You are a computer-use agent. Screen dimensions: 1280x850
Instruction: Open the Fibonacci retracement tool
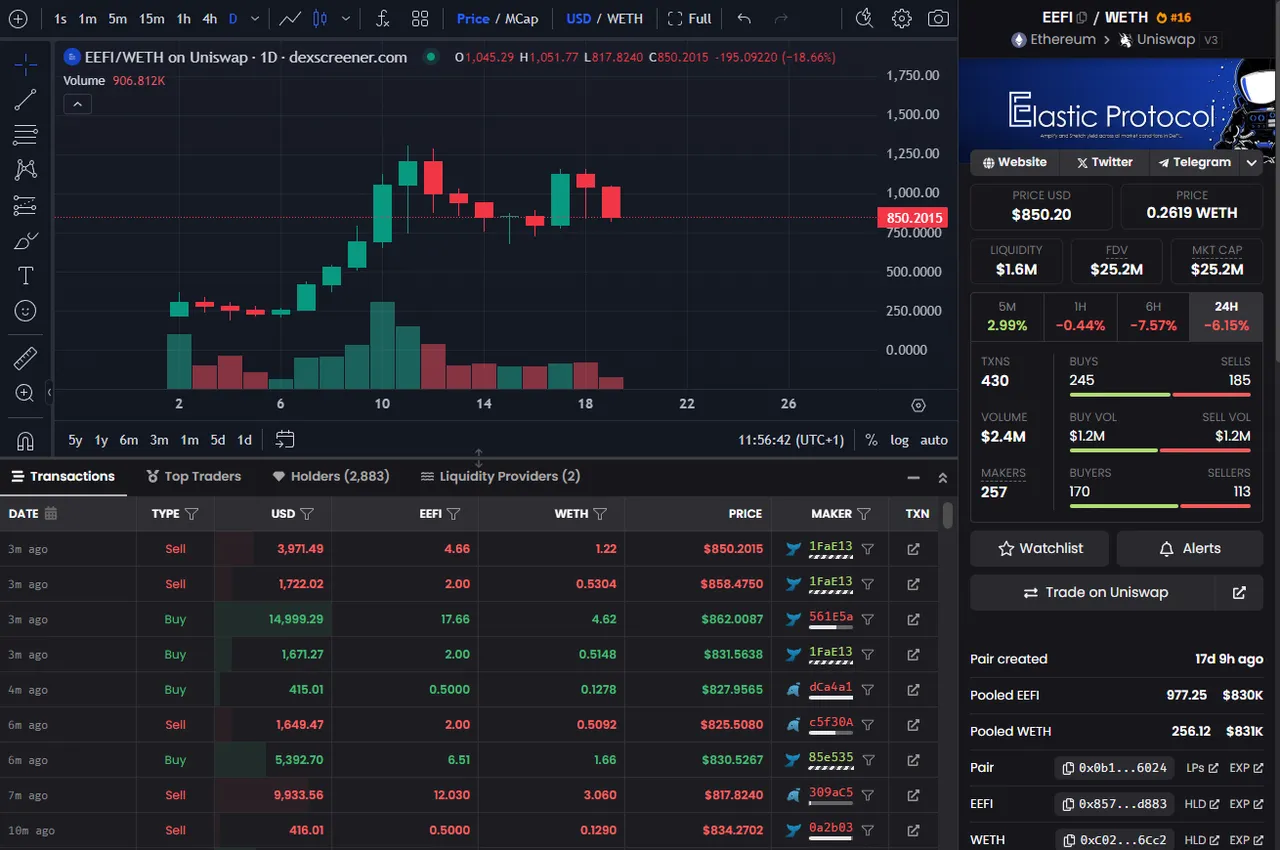25,134
